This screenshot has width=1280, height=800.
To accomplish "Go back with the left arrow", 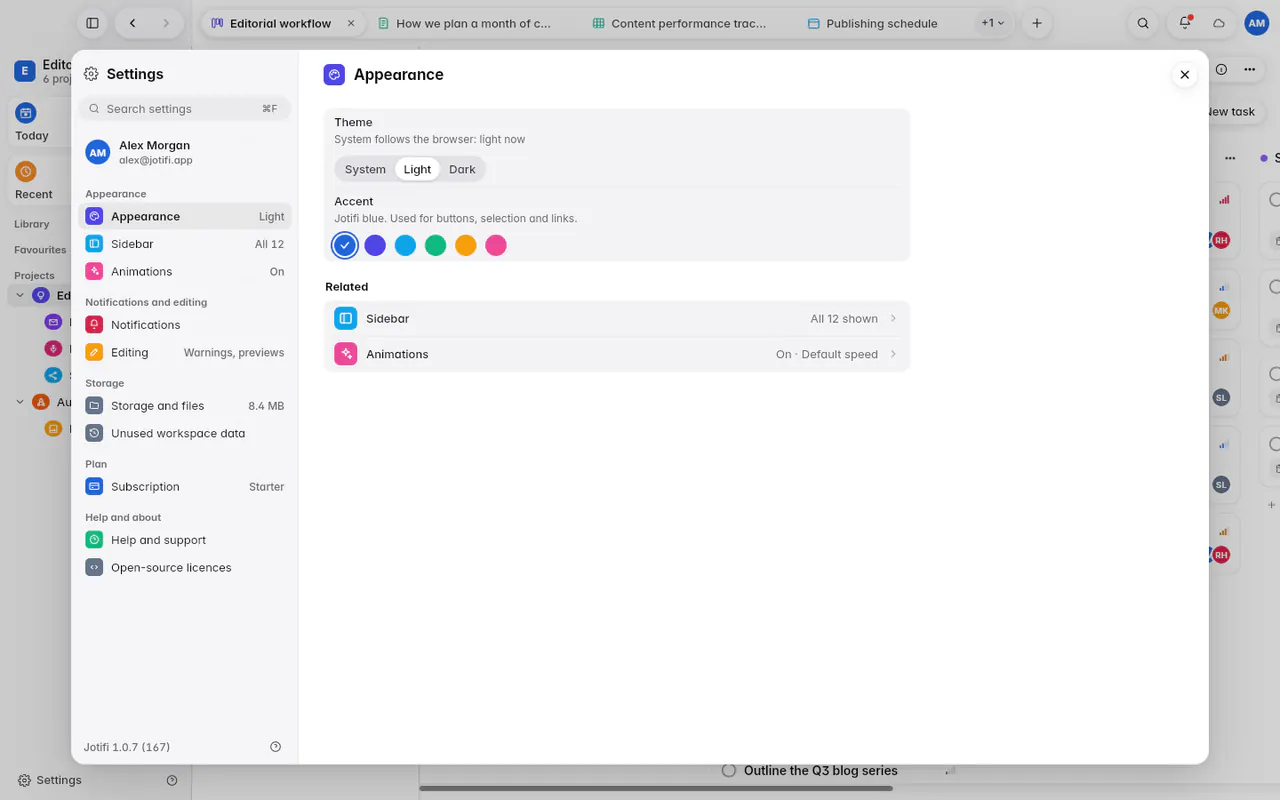I will pos(133,23).
